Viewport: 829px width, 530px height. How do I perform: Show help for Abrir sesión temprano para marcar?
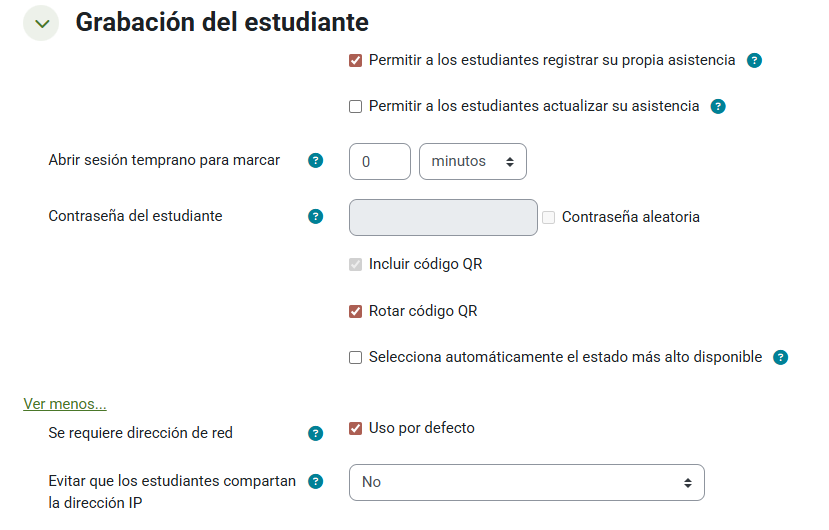(x=316, y=161)
